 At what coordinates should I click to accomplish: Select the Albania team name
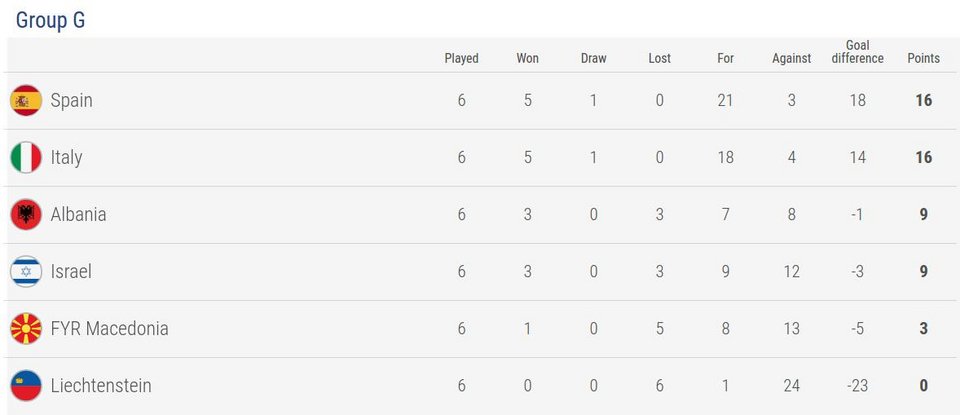click(x=78, y=214)
